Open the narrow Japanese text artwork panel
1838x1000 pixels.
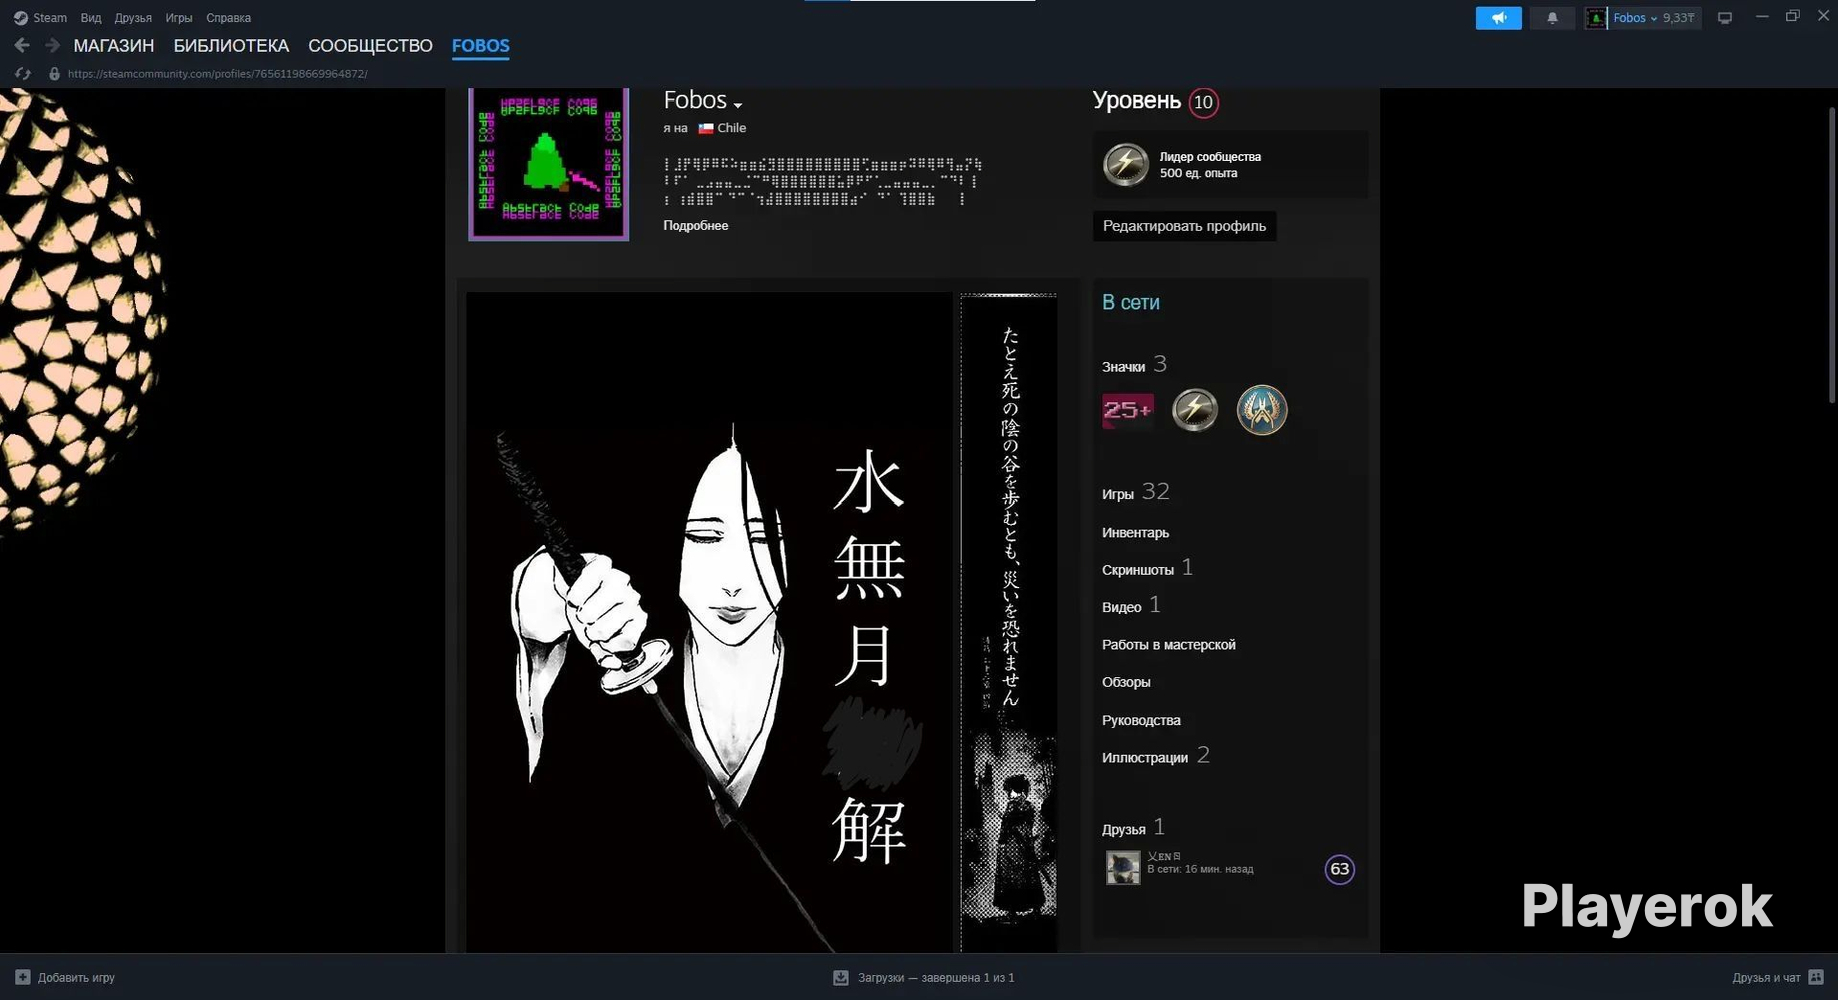click(1008, 622)
